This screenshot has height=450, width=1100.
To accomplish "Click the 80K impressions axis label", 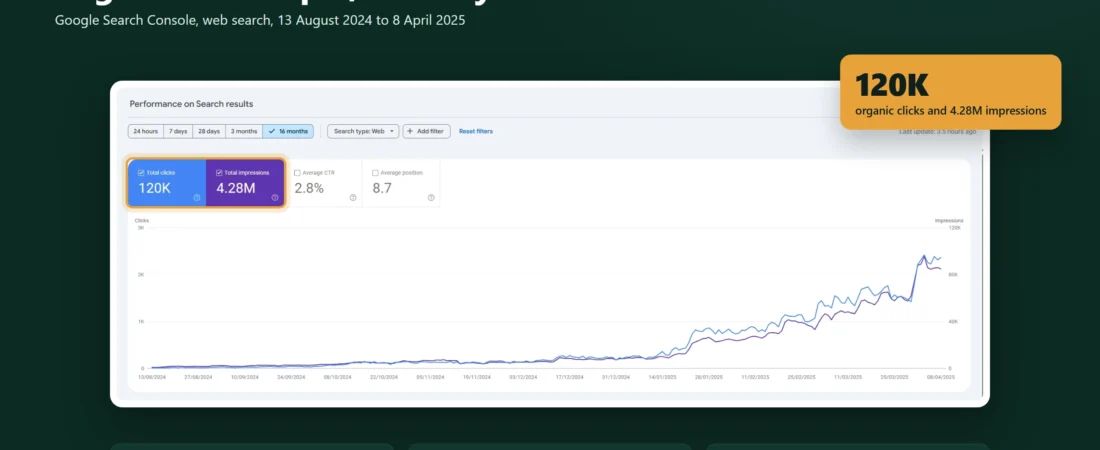I will pos(952,274).
